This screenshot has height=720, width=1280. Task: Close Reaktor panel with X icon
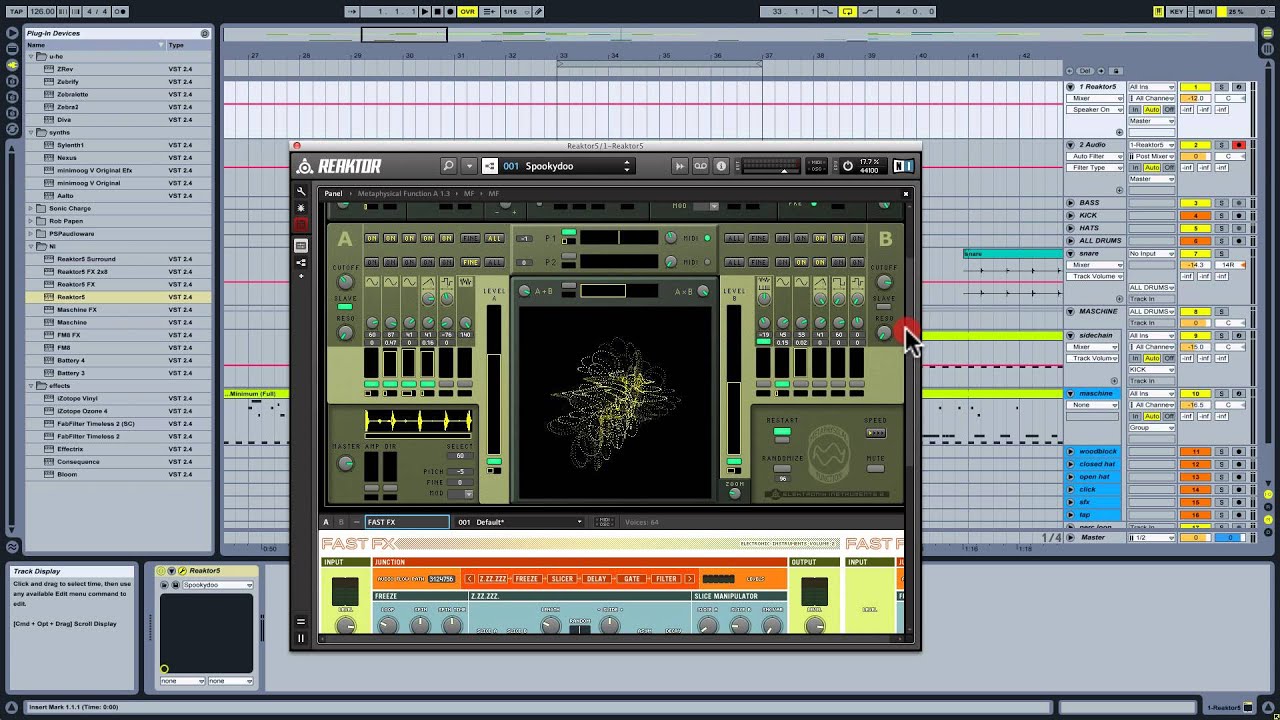(x=906, y=194)
